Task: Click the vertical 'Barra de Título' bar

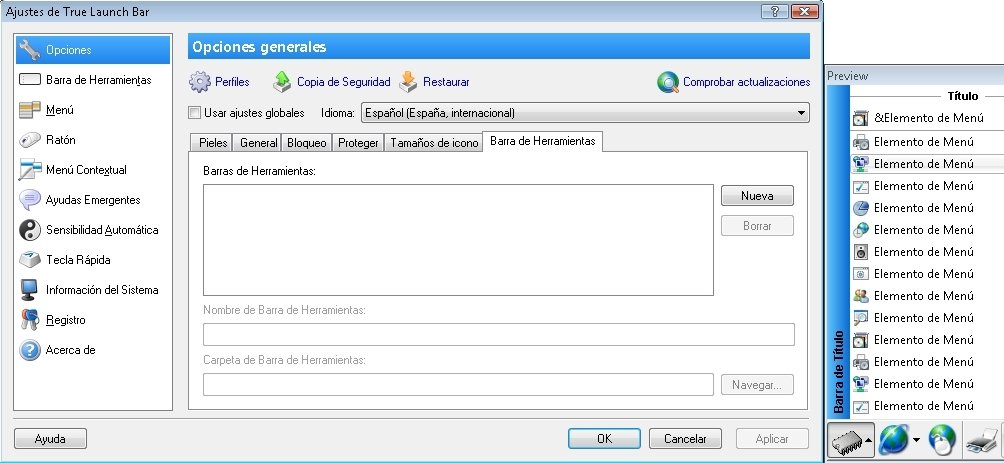Action: pos(838,250)
